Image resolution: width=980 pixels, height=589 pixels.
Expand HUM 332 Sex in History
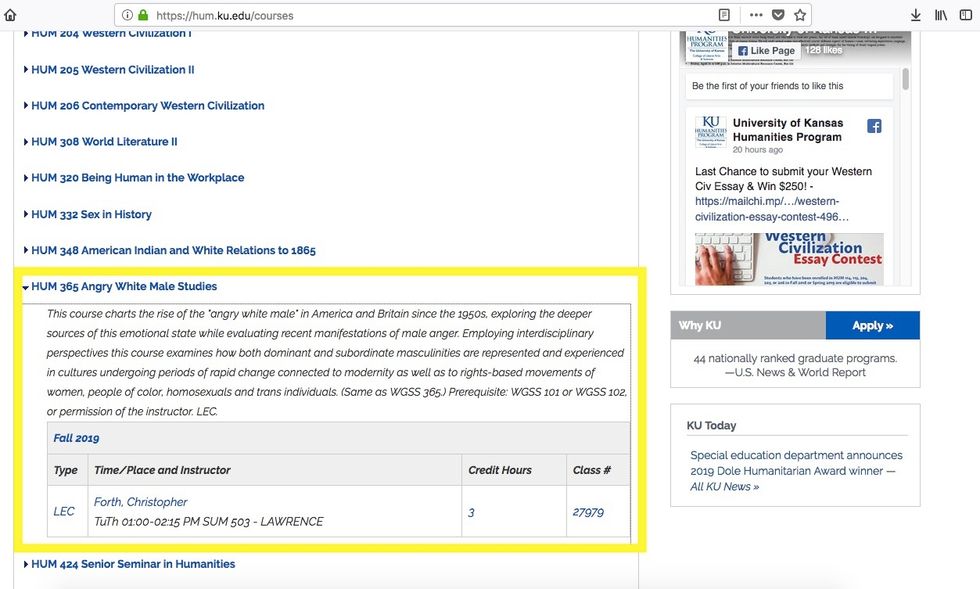tap(91, 214)
